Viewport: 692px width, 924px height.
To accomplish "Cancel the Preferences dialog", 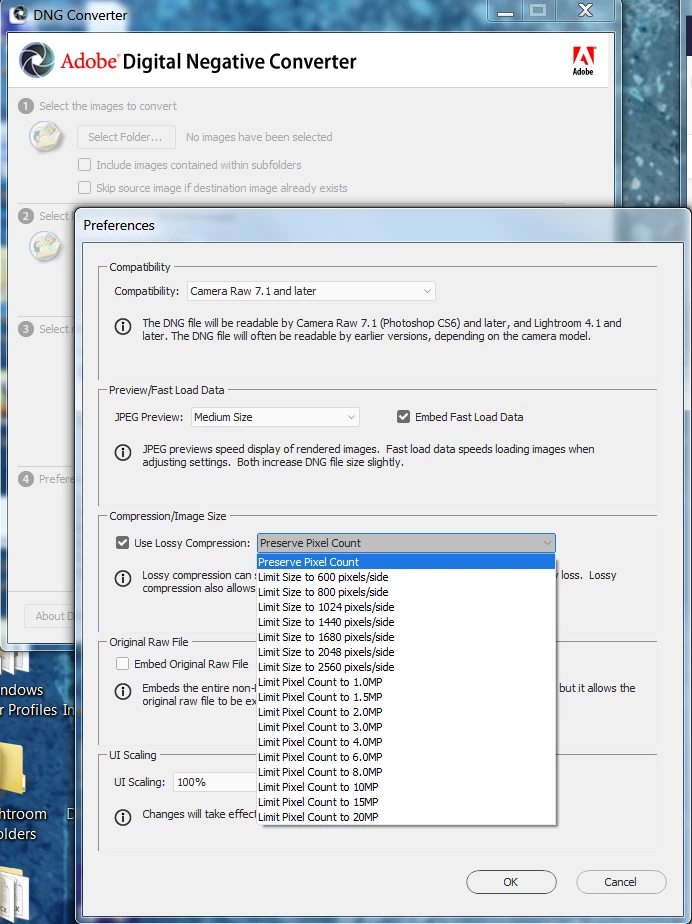I will 621,882.
